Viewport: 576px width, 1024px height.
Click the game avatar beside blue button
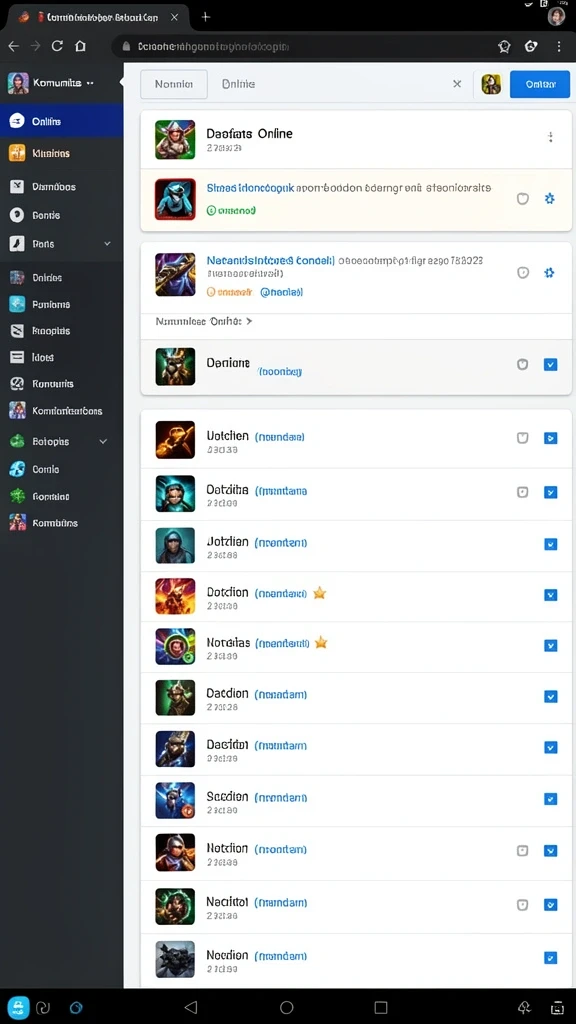(x=491, y=84)
